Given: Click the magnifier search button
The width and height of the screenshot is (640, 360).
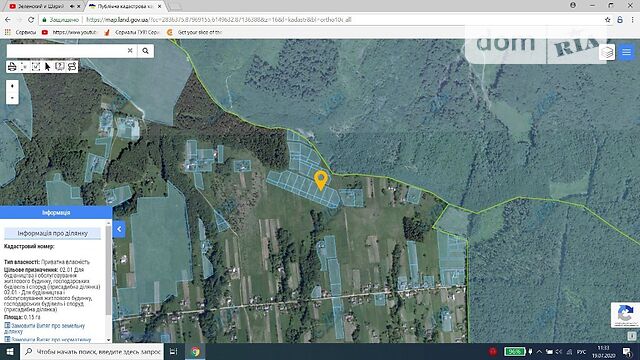Looking at the screenshot, I should (x=145, y=51).
